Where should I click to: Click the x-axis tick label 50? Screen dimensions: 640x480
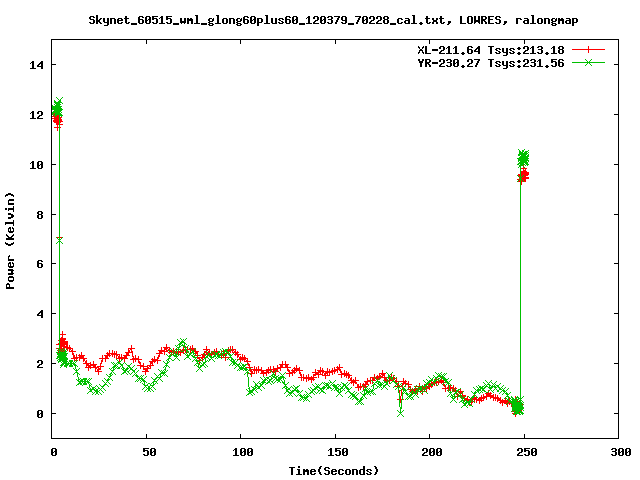(149, 452)
